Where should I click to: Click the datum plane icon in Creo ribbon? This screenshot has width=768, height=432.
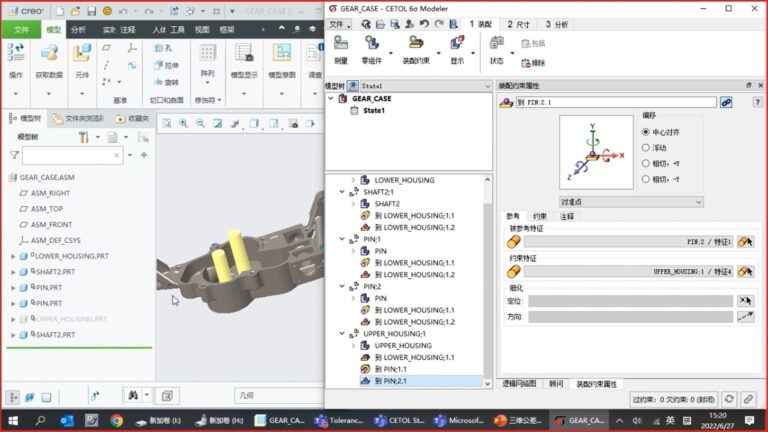click(x=106, y=48)
